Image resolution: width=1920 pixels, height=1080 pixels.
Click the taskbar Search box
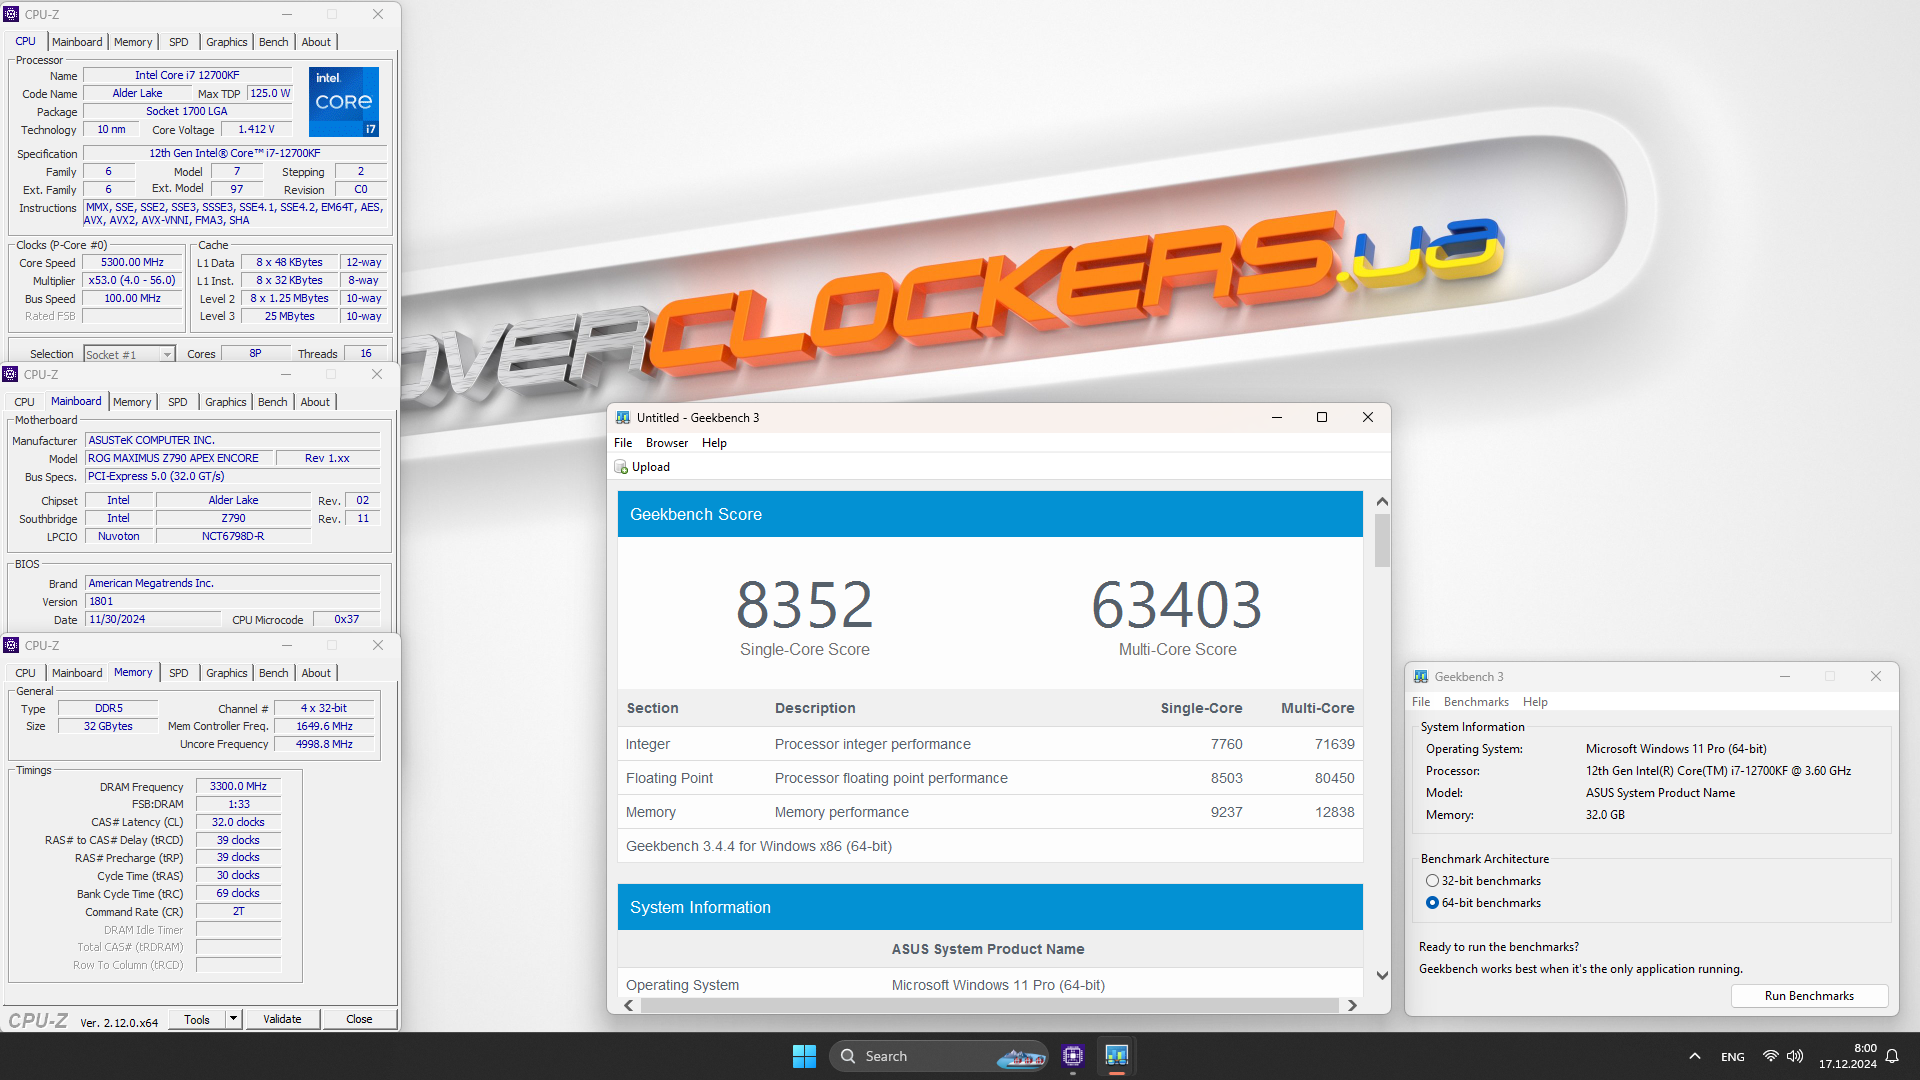[x=938, y=1056]
